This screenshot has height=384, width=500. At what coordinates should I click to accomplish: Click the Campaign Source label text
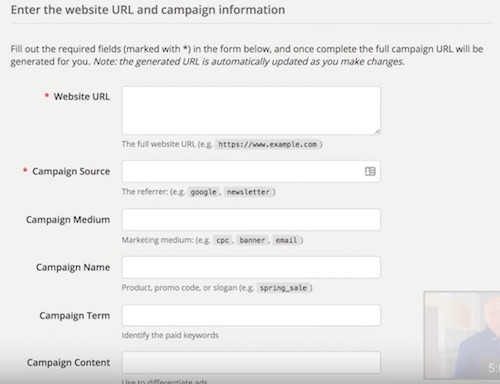71,171
